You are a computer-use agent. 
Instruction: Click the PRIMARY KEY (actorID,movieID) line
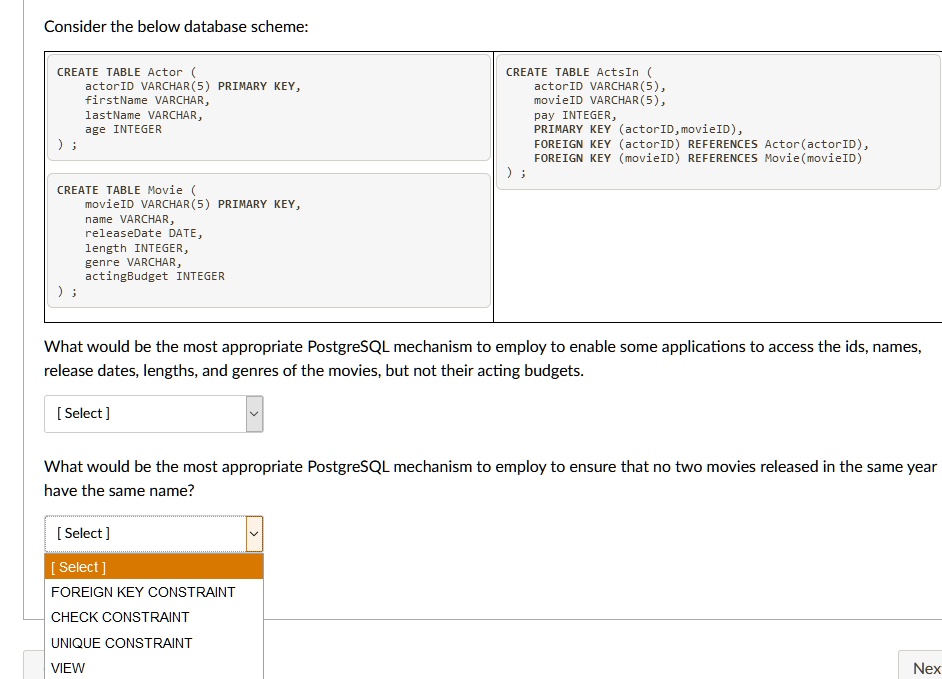[638, 130]
